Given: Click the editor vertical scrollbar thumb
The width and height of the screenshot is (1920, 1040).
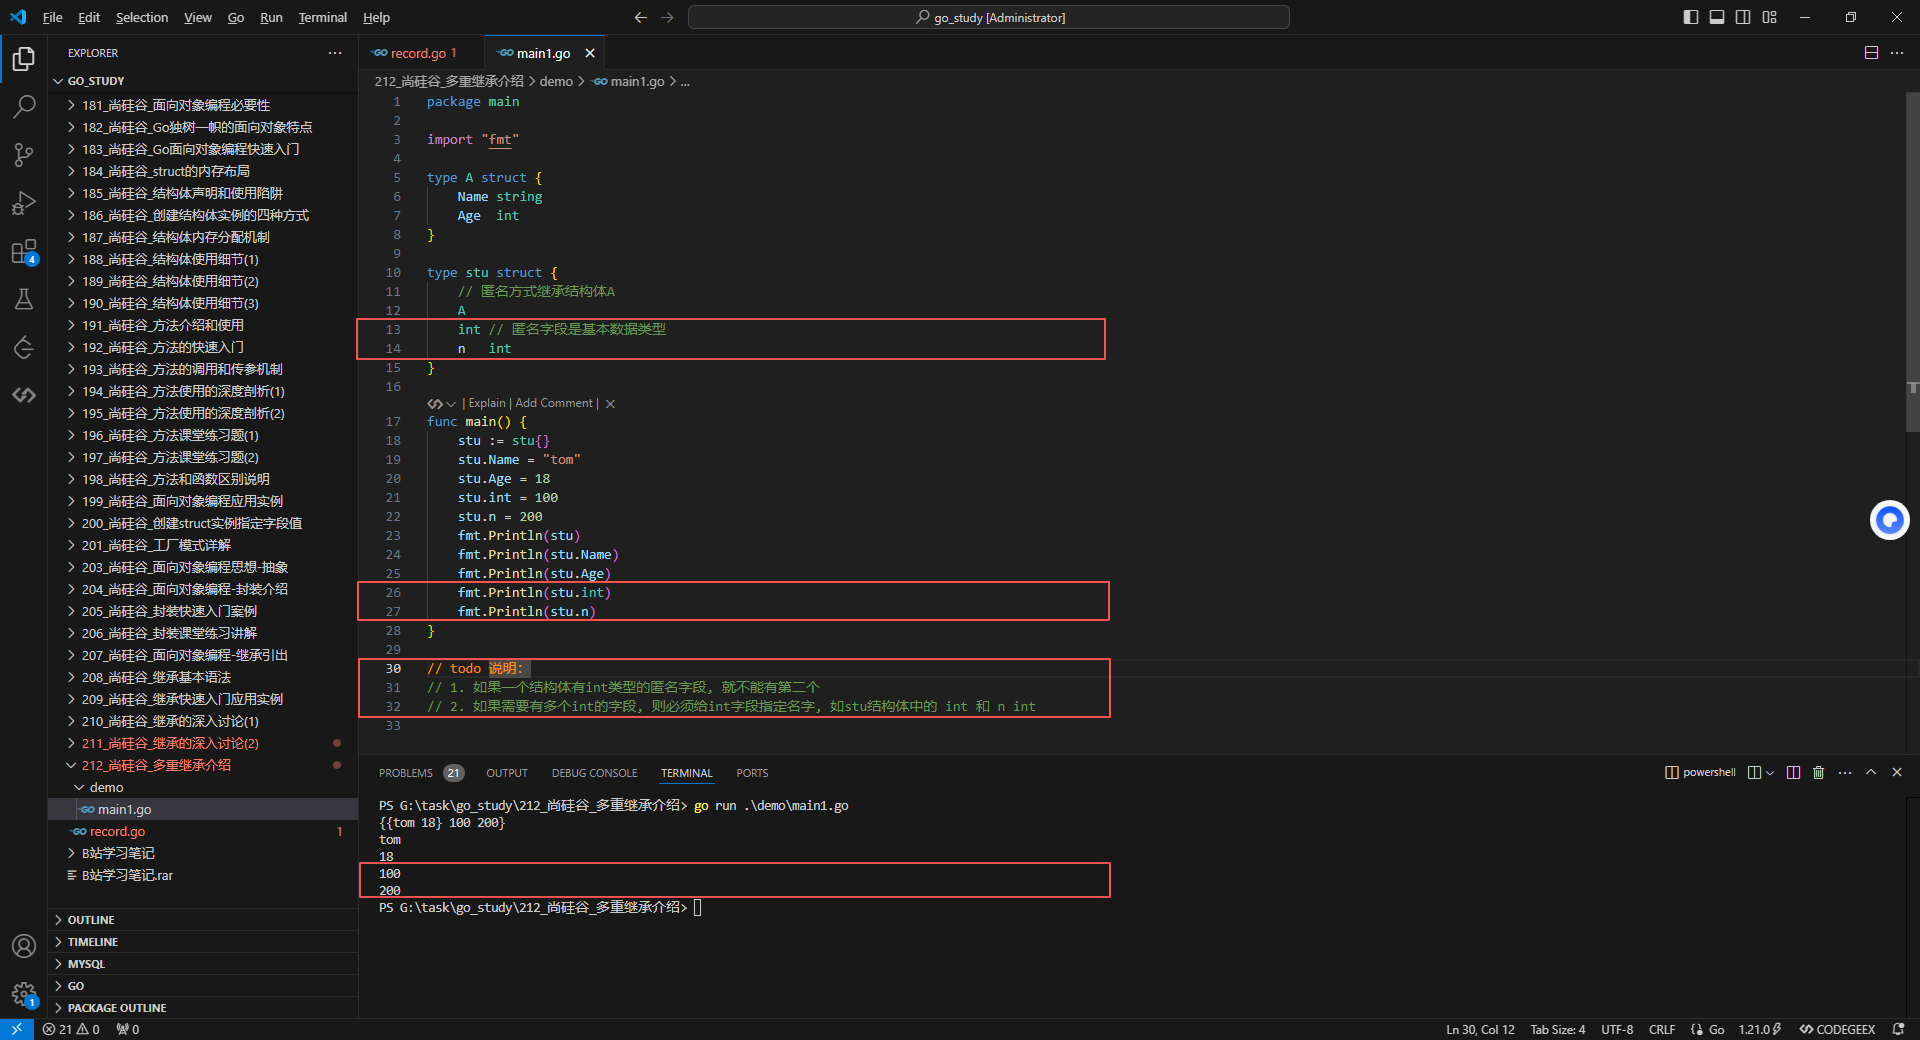Looking at the screenshot, I should [1912, 263].
